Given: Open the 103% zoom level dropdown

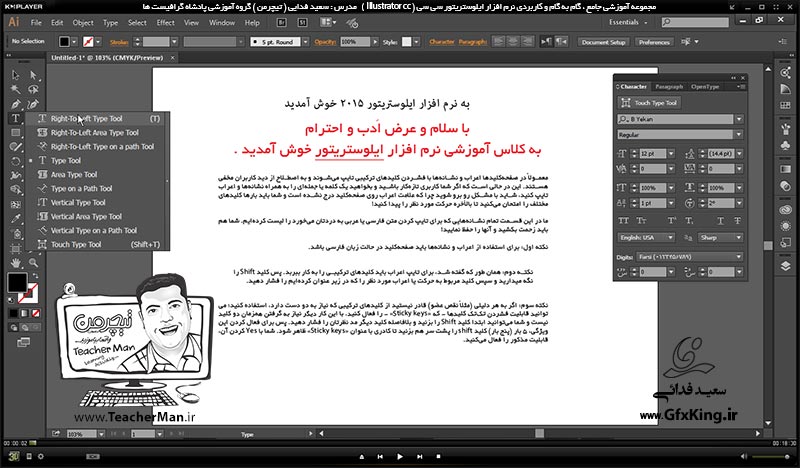Looking at the screenshot, I should point(101,434).
